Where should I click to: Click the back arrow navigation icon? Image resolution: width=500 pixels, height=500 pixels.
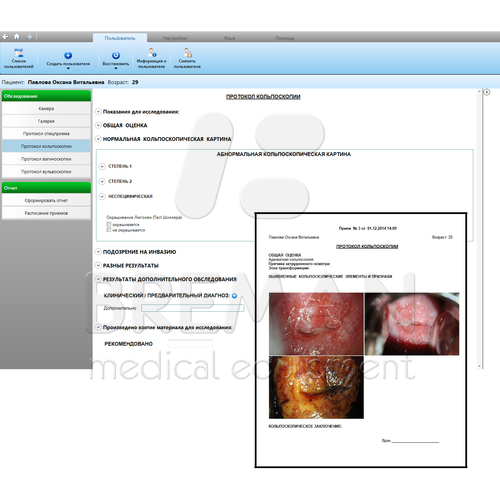pos(5,37)
